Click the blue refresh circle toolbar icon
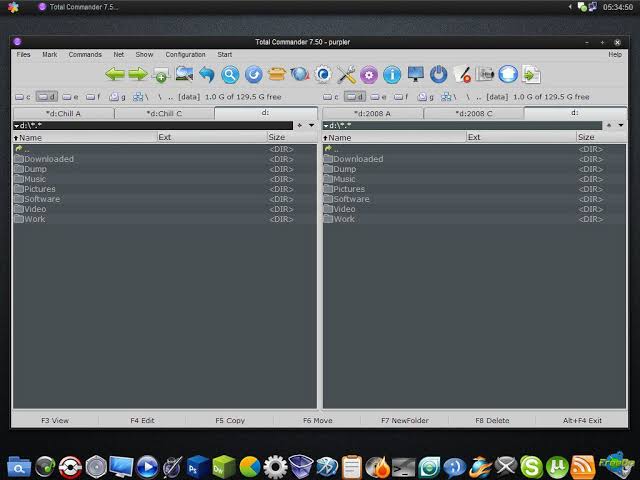 [253, 75]
